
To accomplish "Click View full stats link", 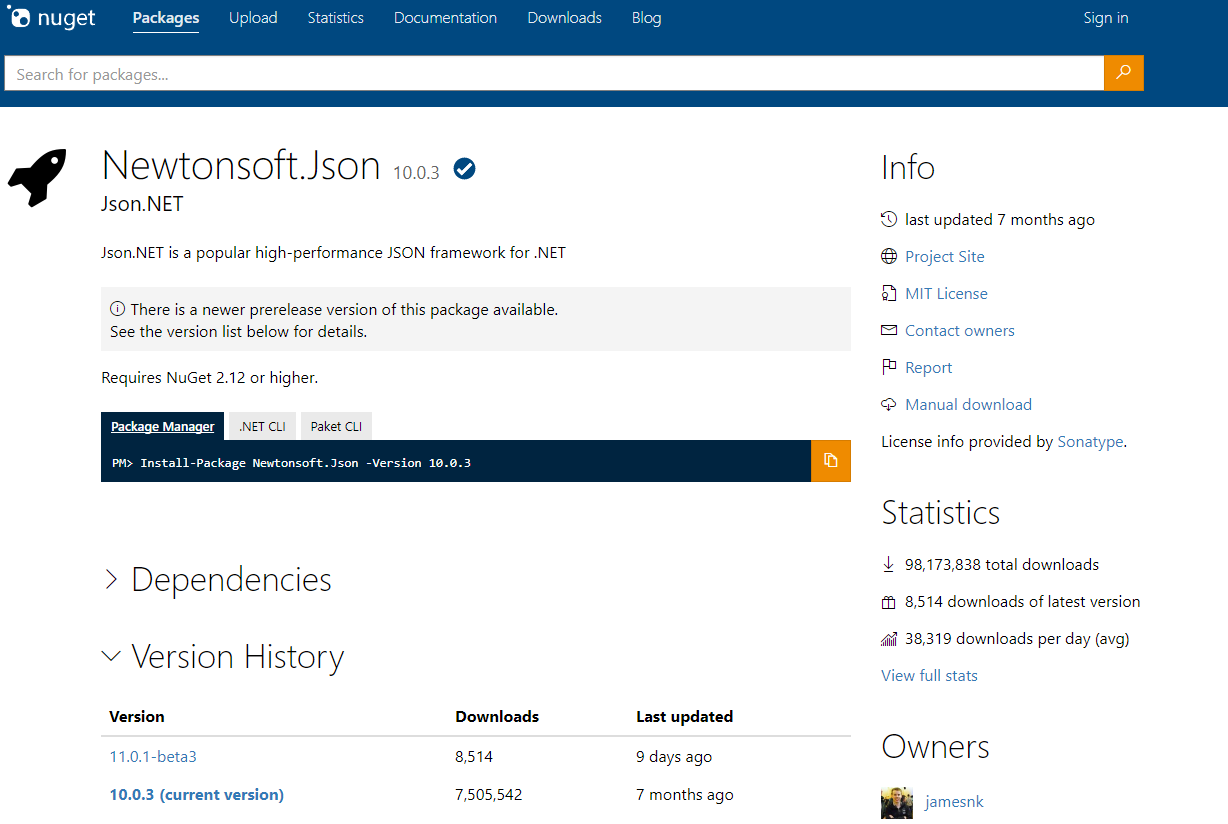I will tap(929, 675).
